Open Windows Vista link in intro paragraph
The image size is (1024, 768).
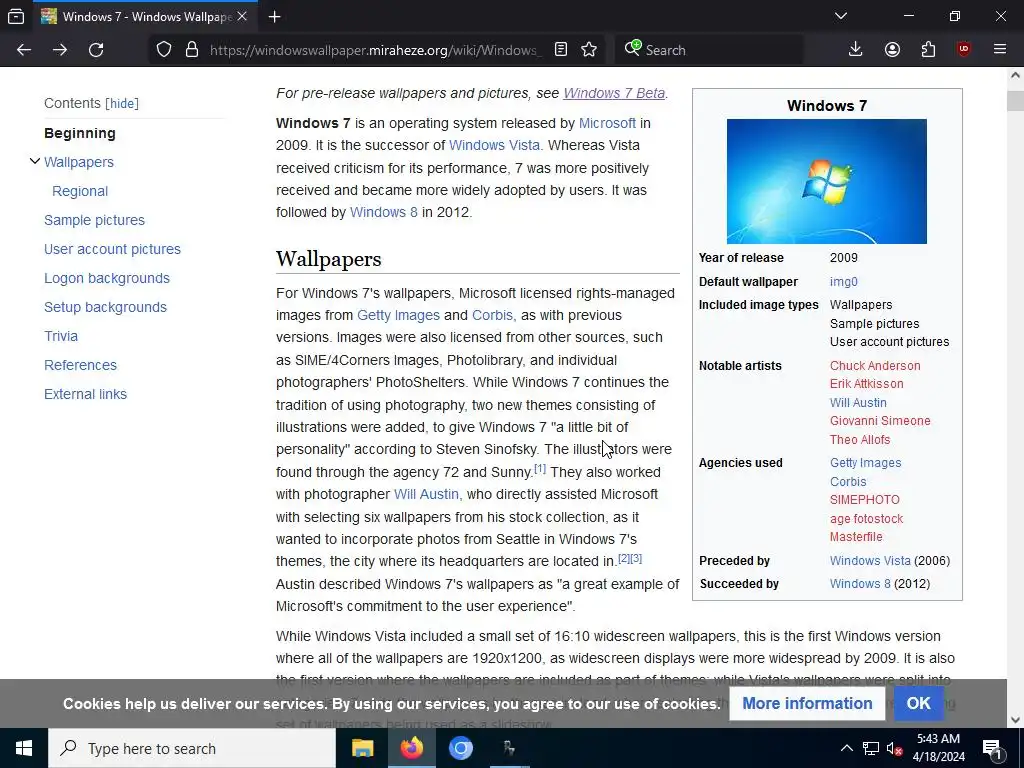pos(494,146)
